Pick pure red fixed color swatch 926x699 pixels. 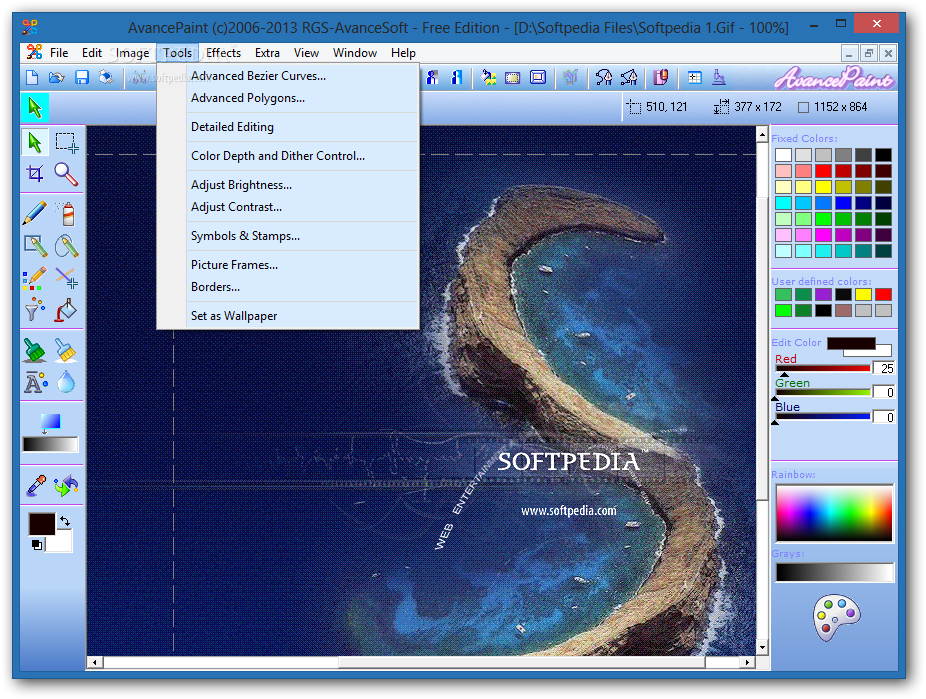coord(823,171)
